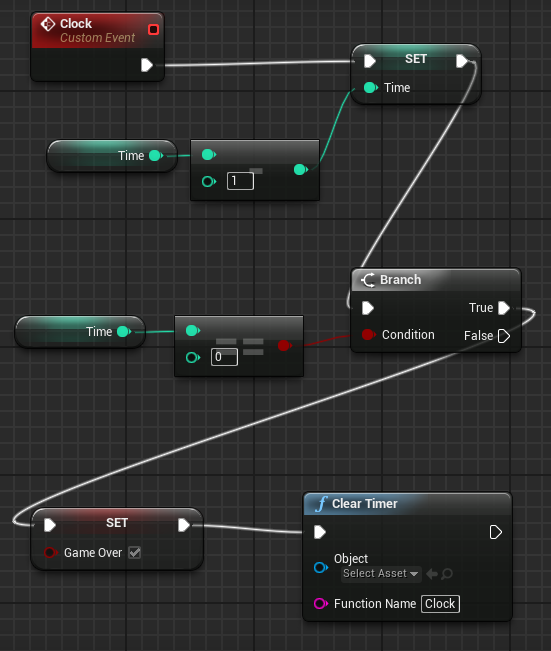This screenshot has height=651, width=551.
Task: Click the output pin of upper Time getter
Action: pos(156,156)
